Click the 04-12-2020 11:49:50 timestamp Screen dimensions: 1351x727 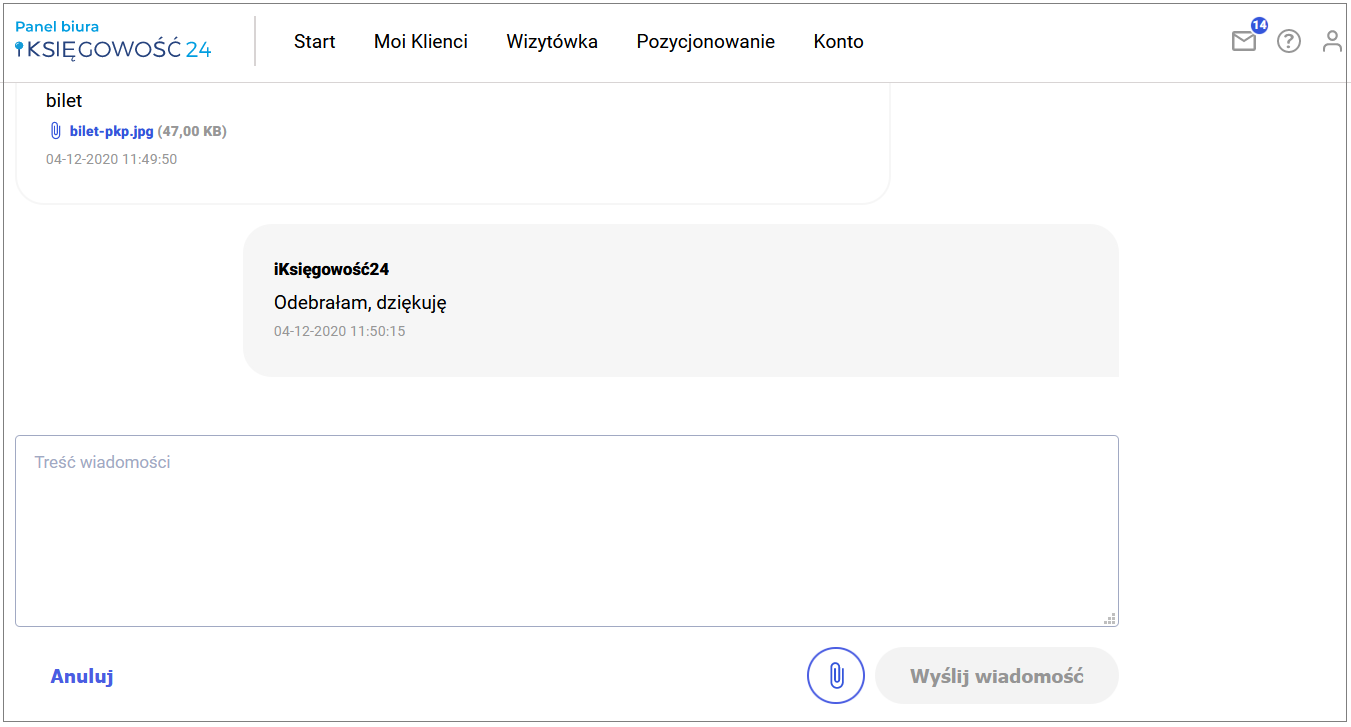[x=111, y=159]
